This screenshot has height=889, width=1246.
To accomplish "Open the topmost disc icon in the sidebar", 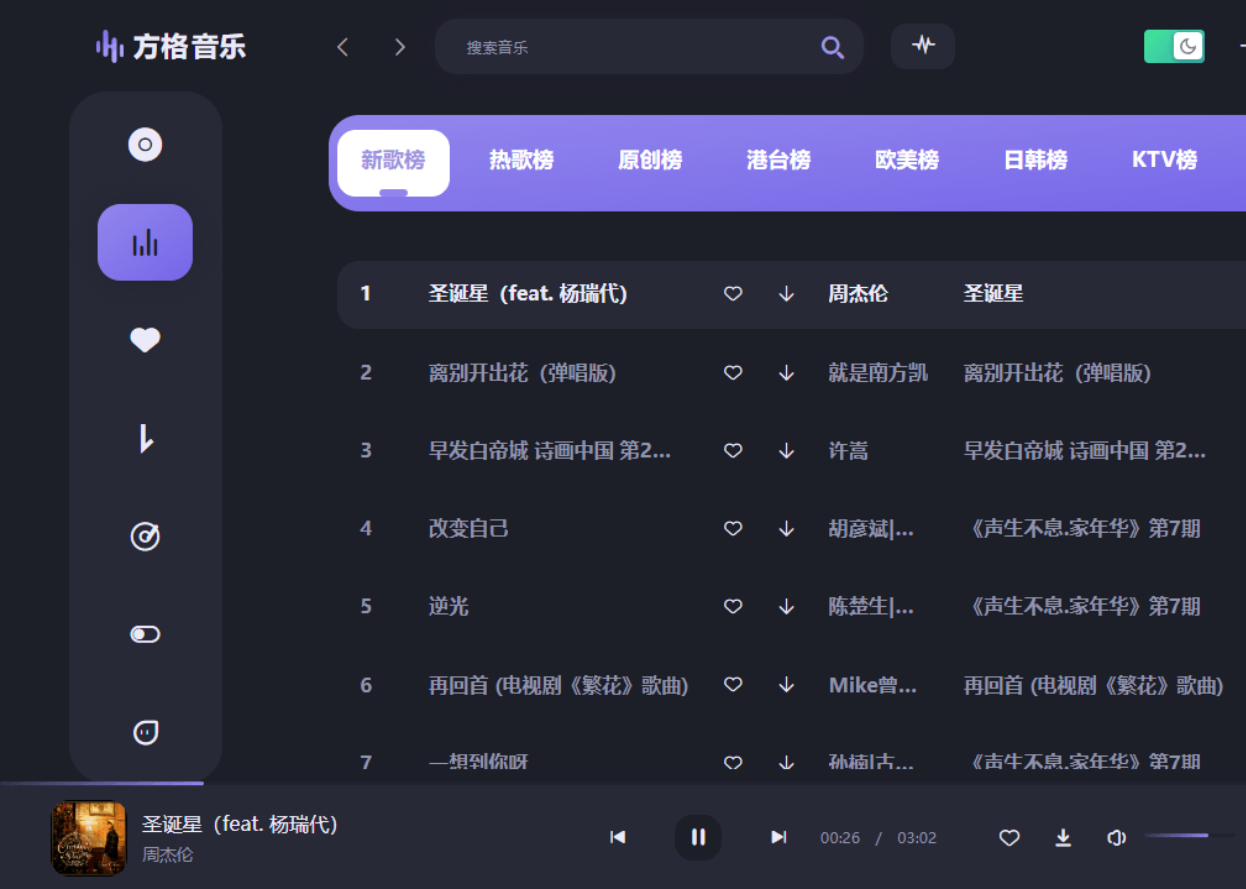I will click(145, 144).
